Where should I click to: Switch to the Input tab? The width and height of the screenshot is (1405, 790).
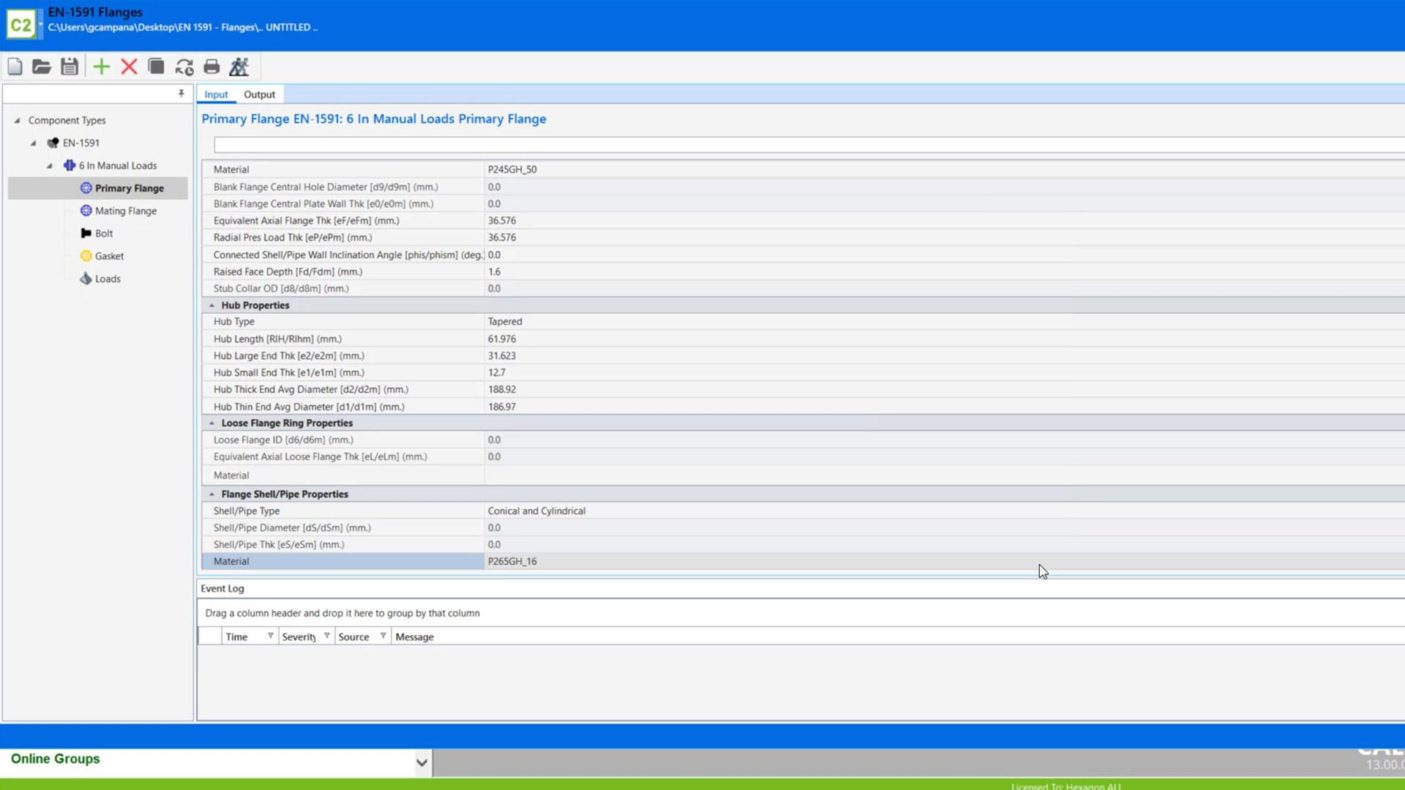pos(216,95)
